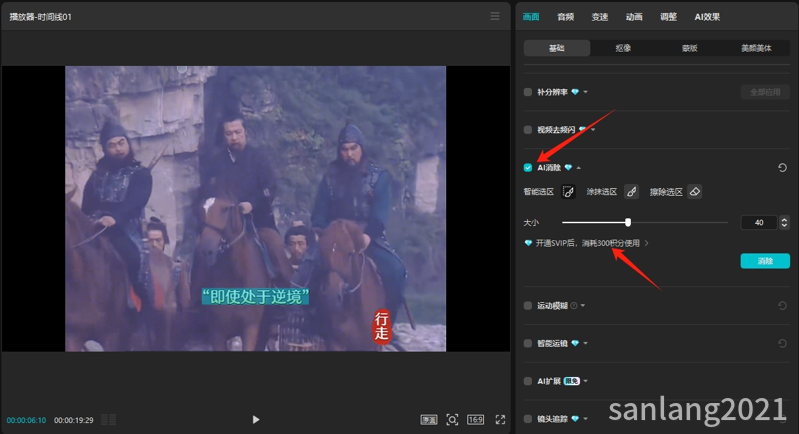This screenshot has width=799, height=434.
Task: Open the player panel hamburger menu
Action: (495, 16)
